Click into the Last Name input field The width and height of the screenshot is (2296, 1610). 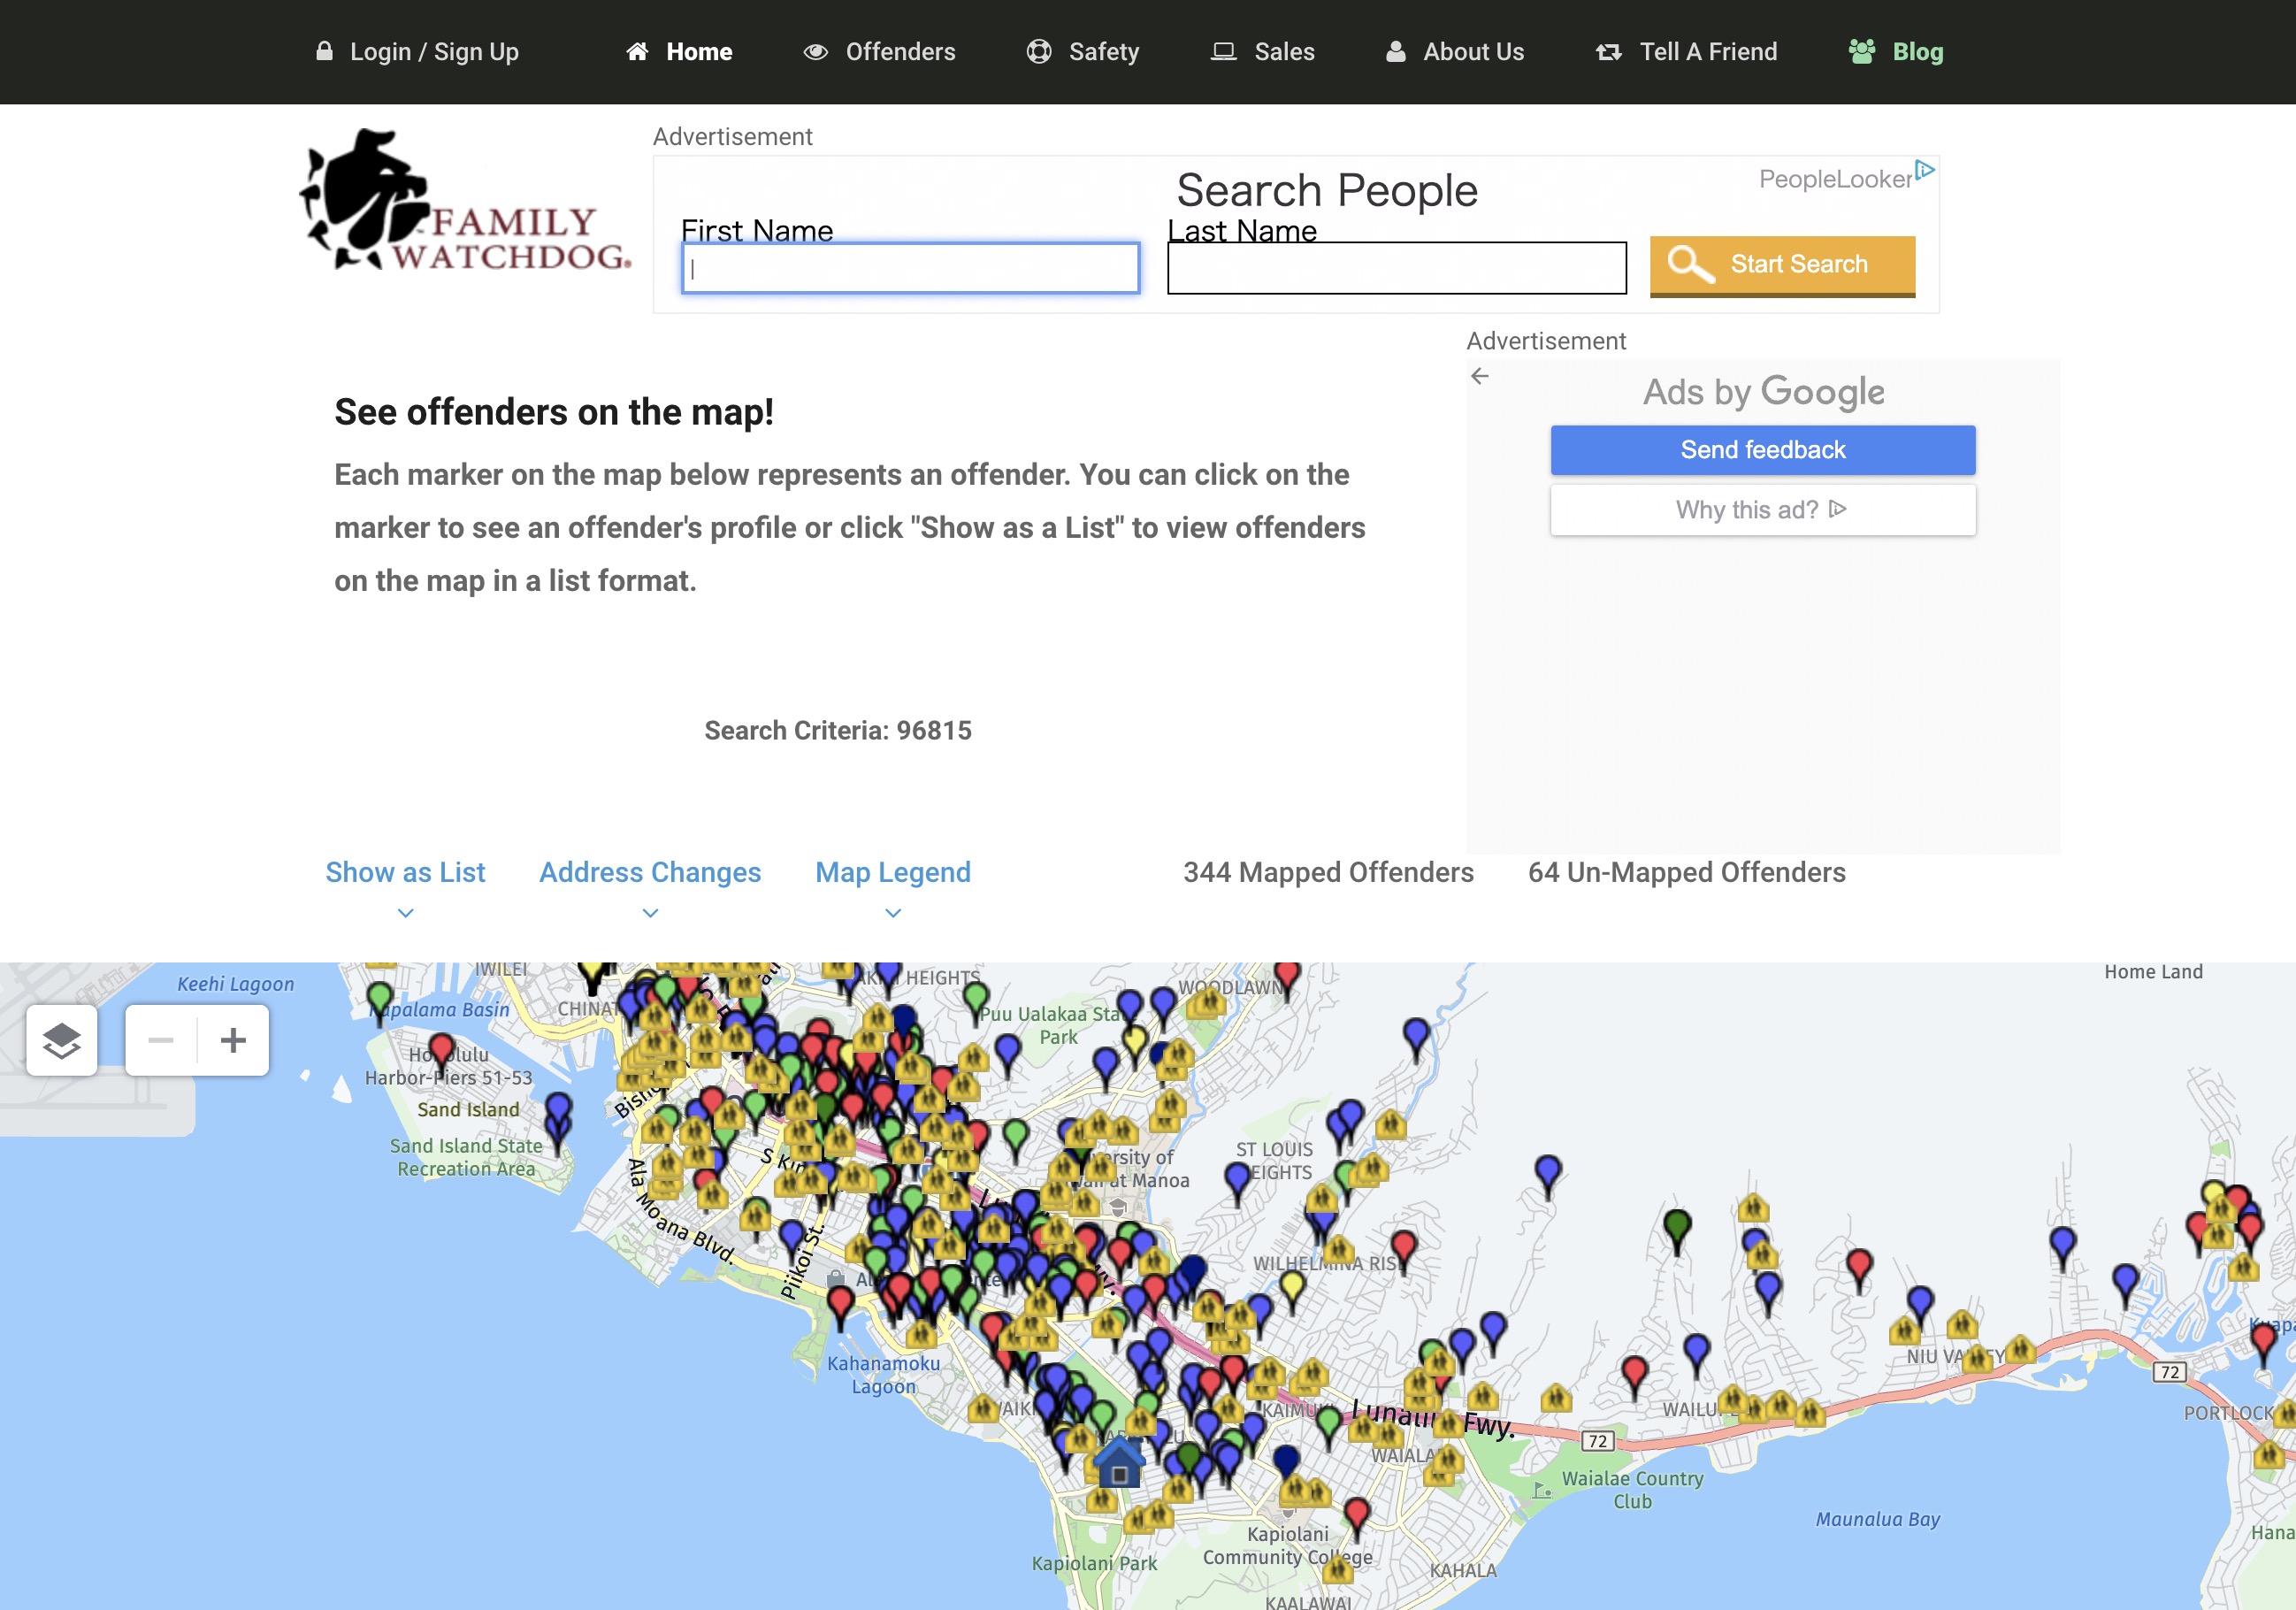pyautogui.click(x=1396, y=268)
